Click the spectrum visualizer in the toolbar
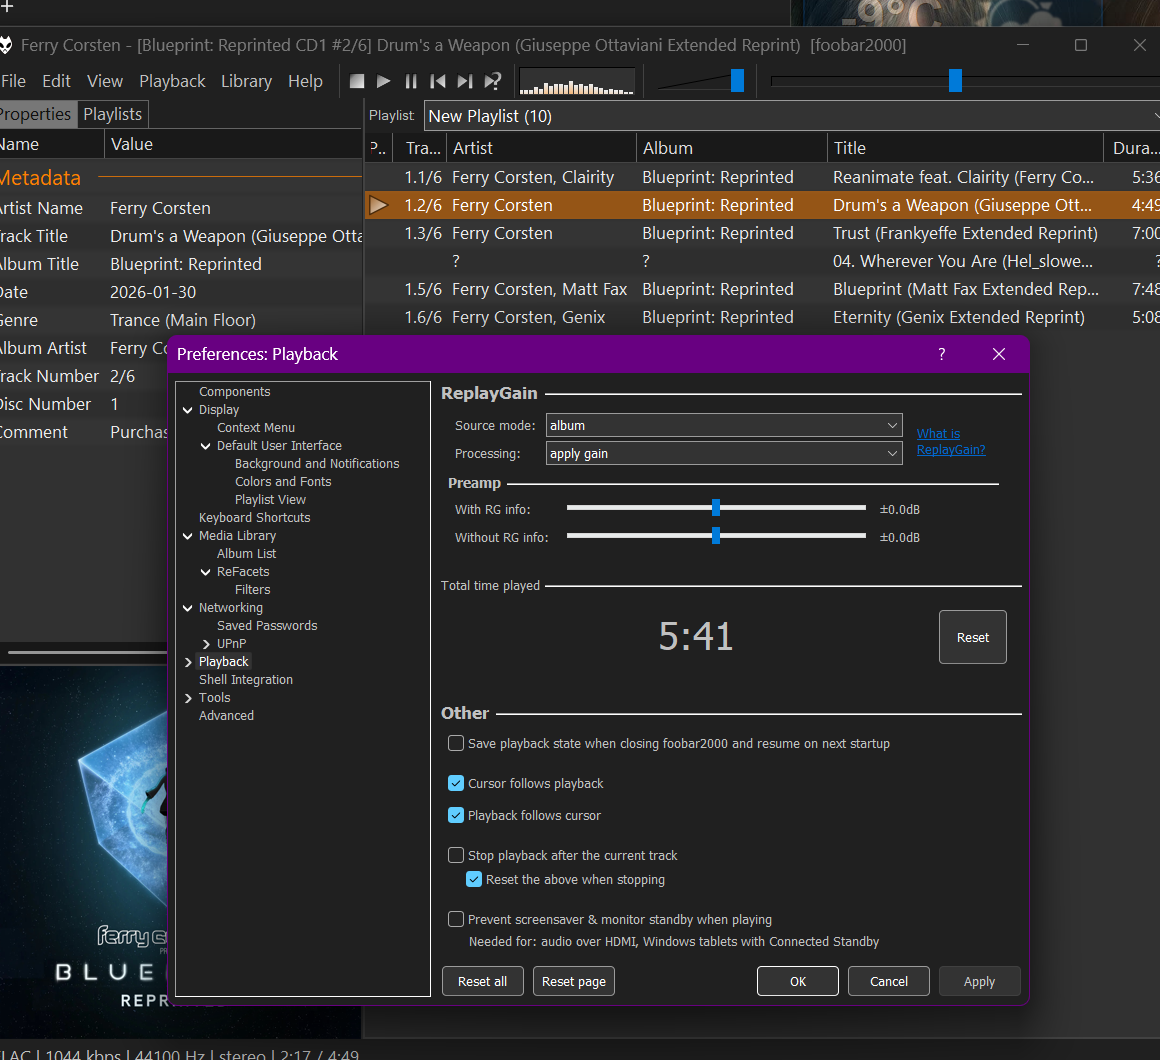1160x1060 pixels. (577, 81)
